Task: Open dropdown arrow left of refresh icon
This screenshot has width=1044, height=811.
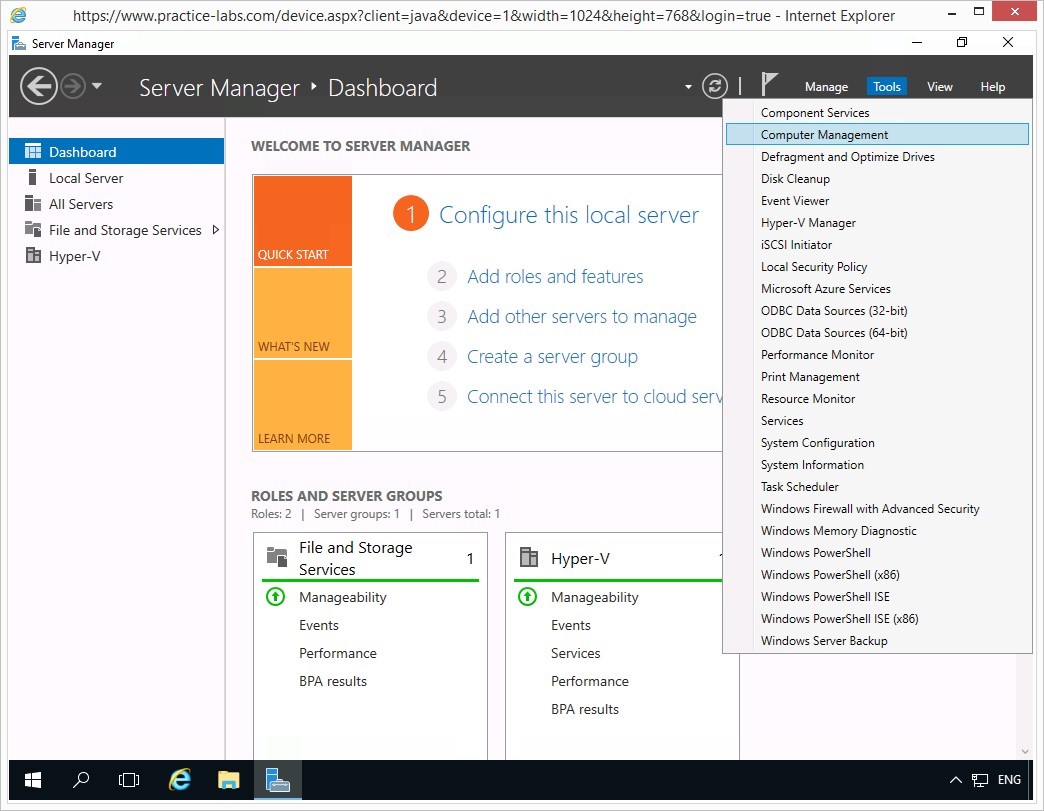Action: [x=688, y=87]
